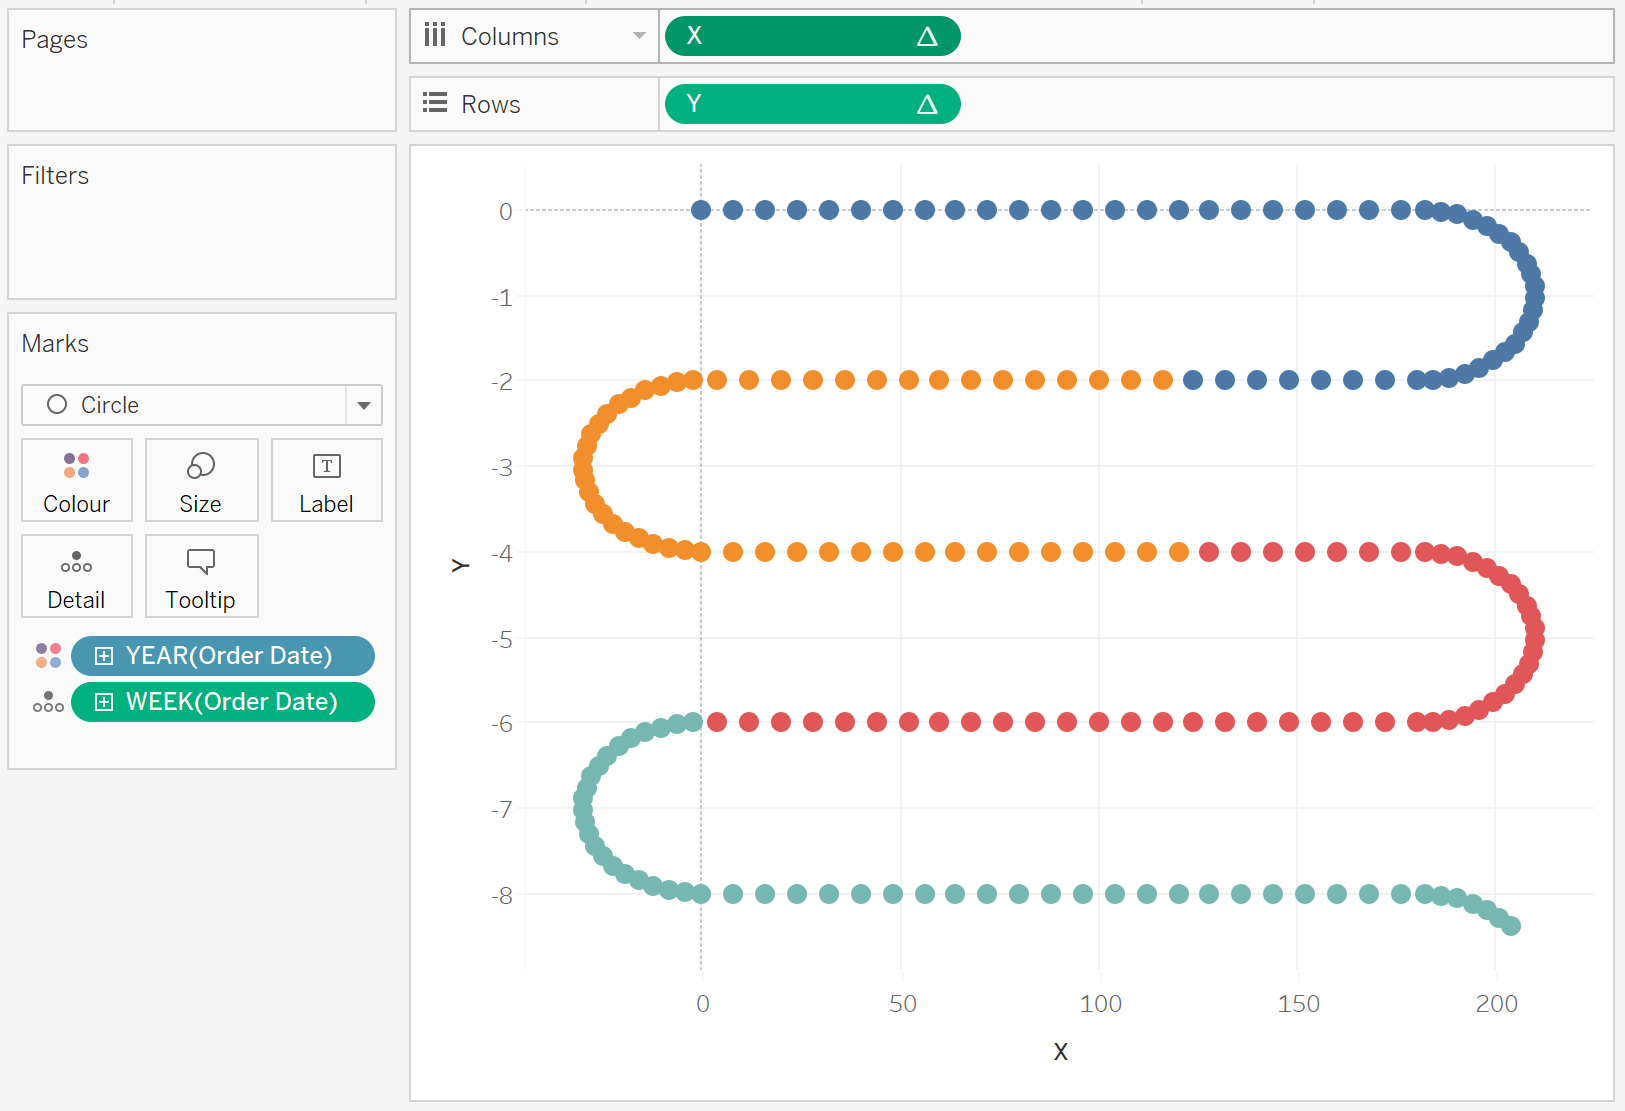Click the X axis title
This screenshot has height=1111, width=1625.
tap(1061, 1051)
